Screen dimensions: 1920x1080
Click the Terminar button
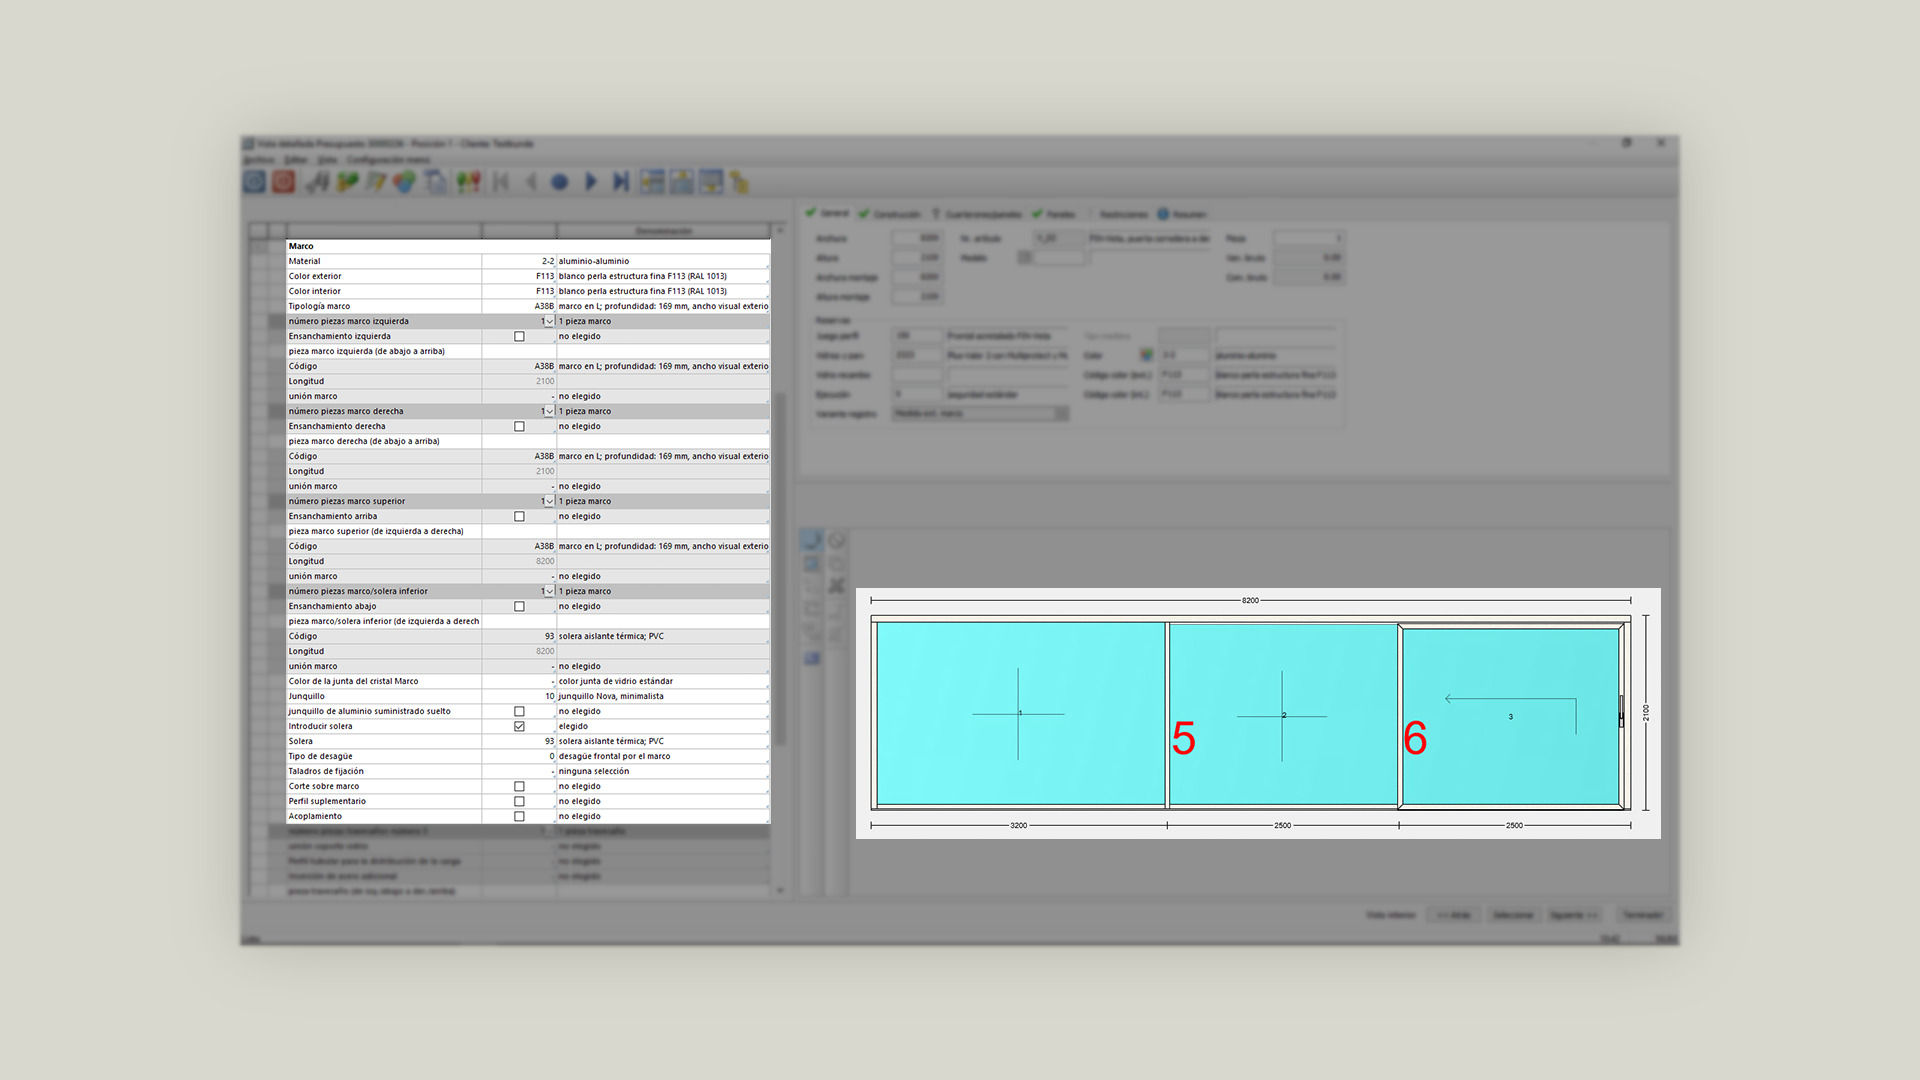[x=1642, y=915]
